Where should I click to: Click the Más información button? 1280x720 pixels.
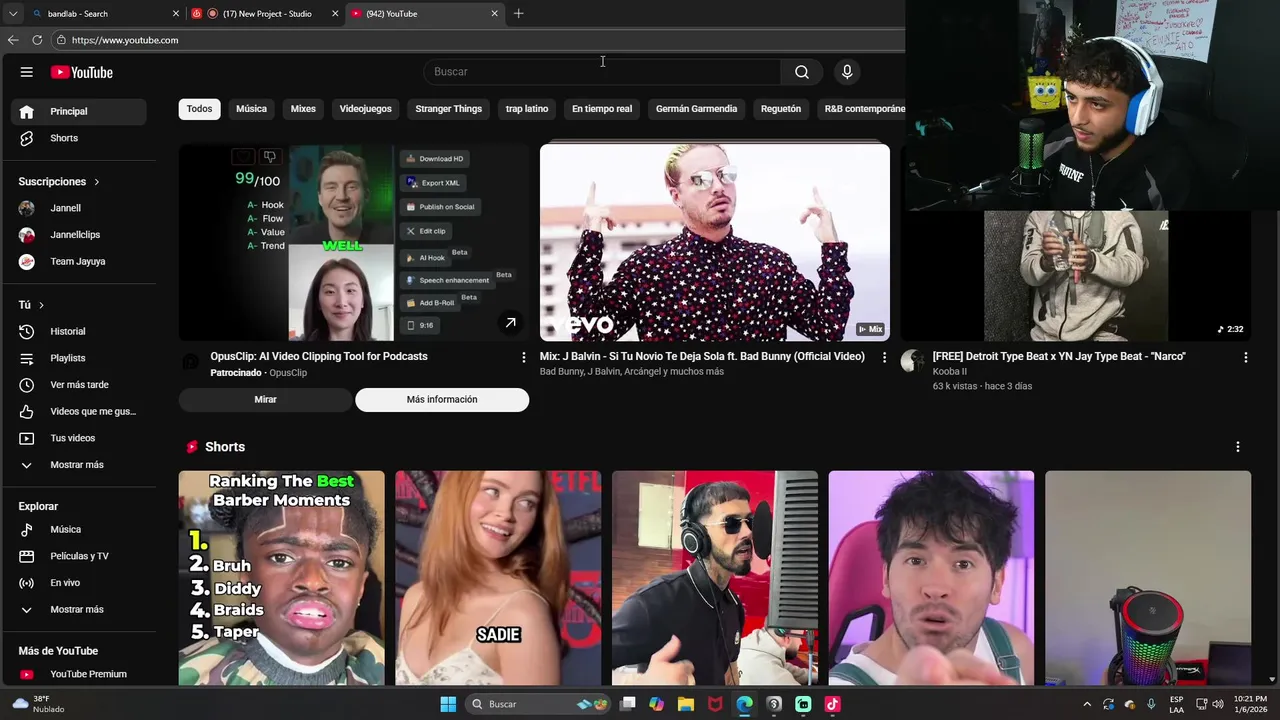[x=442, y=400]
